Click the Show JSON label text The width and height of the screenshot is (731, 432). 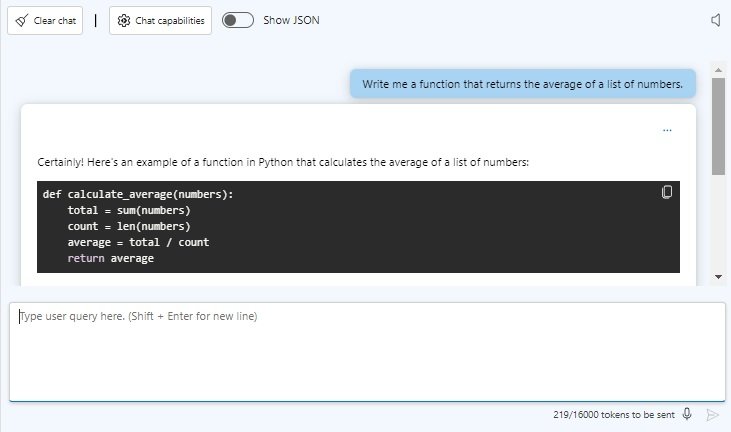click(x=291, y=20)
